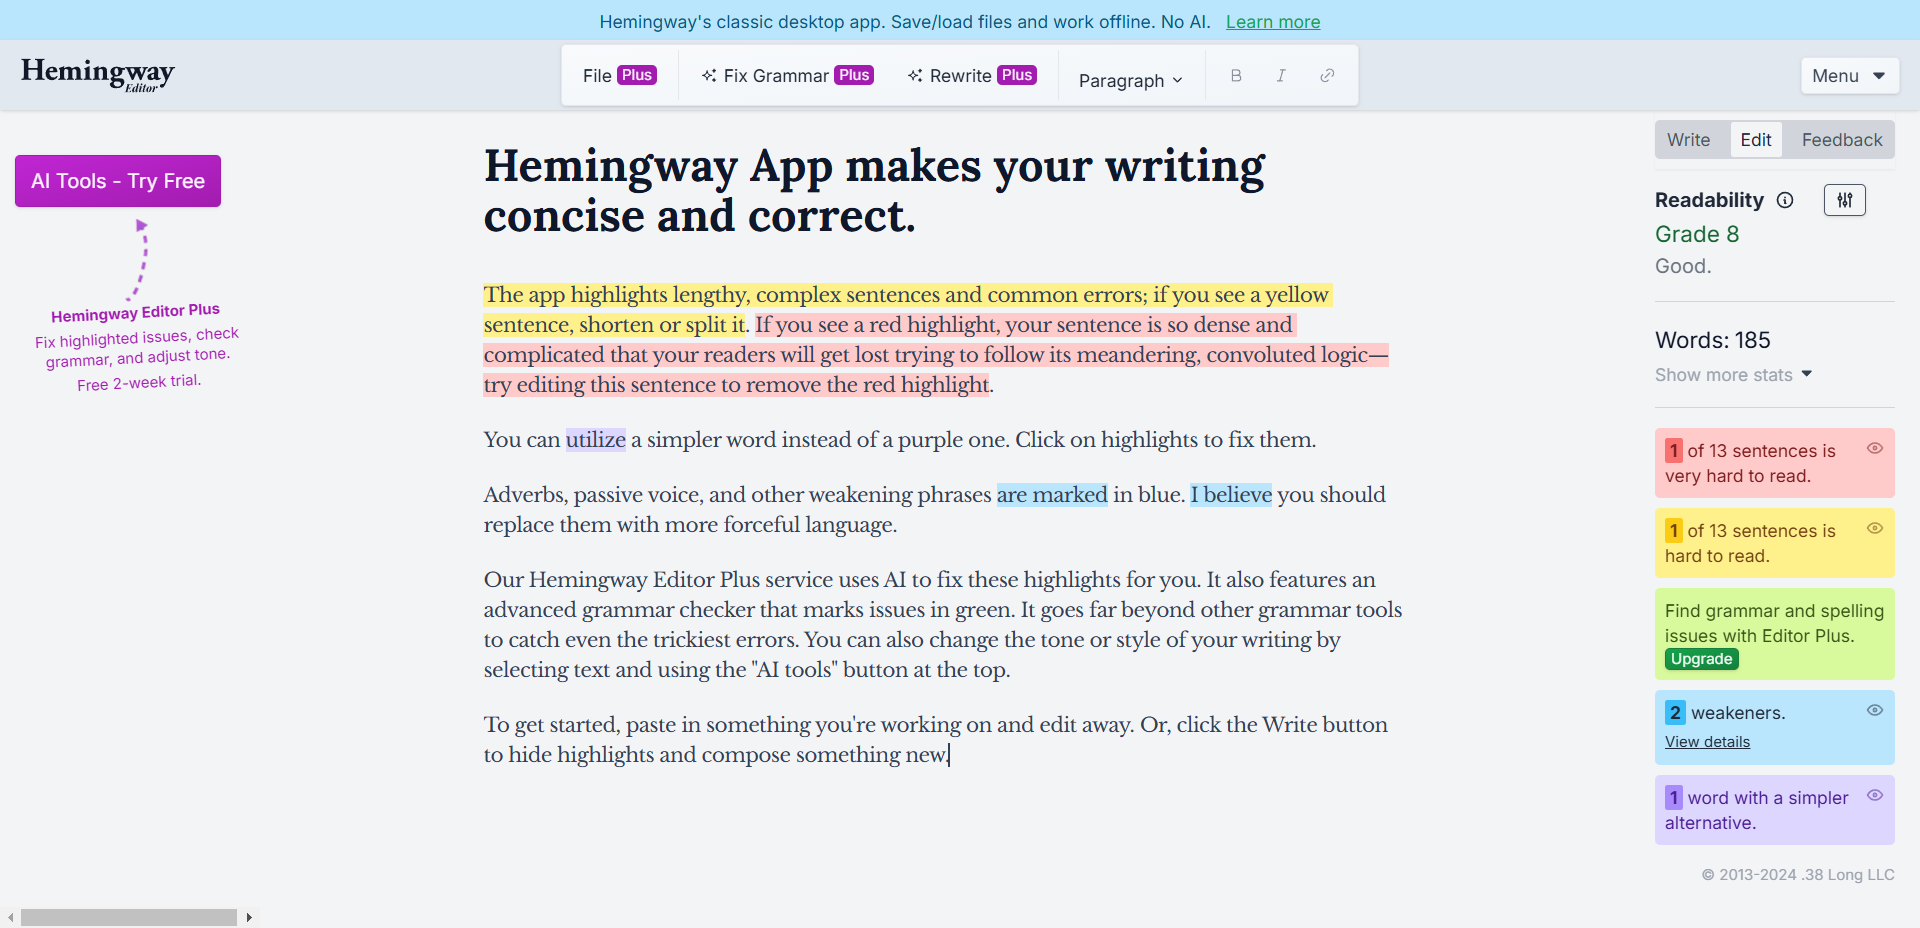Screen dimensions: 1920x928
Task: Open the Feedback tab
Action: click(x=1842, y=140)
